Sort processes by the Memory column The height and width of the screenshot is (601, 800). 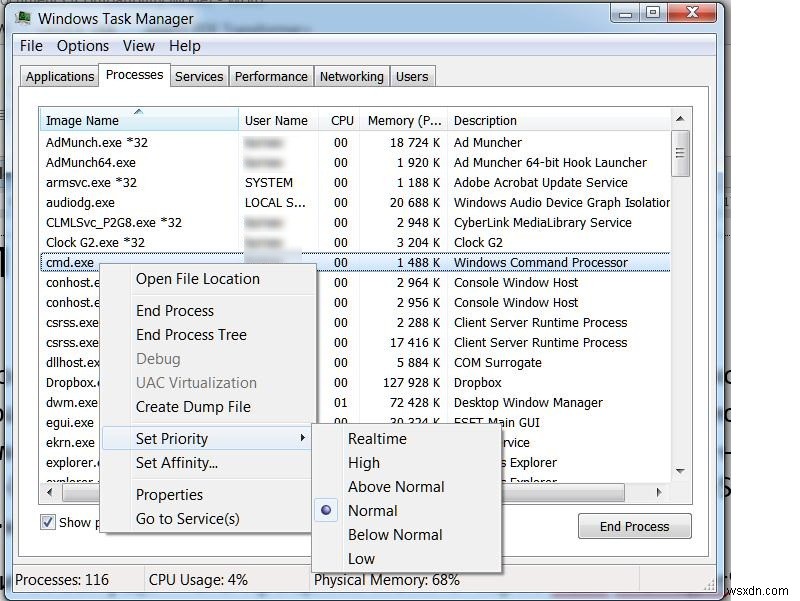400,119
